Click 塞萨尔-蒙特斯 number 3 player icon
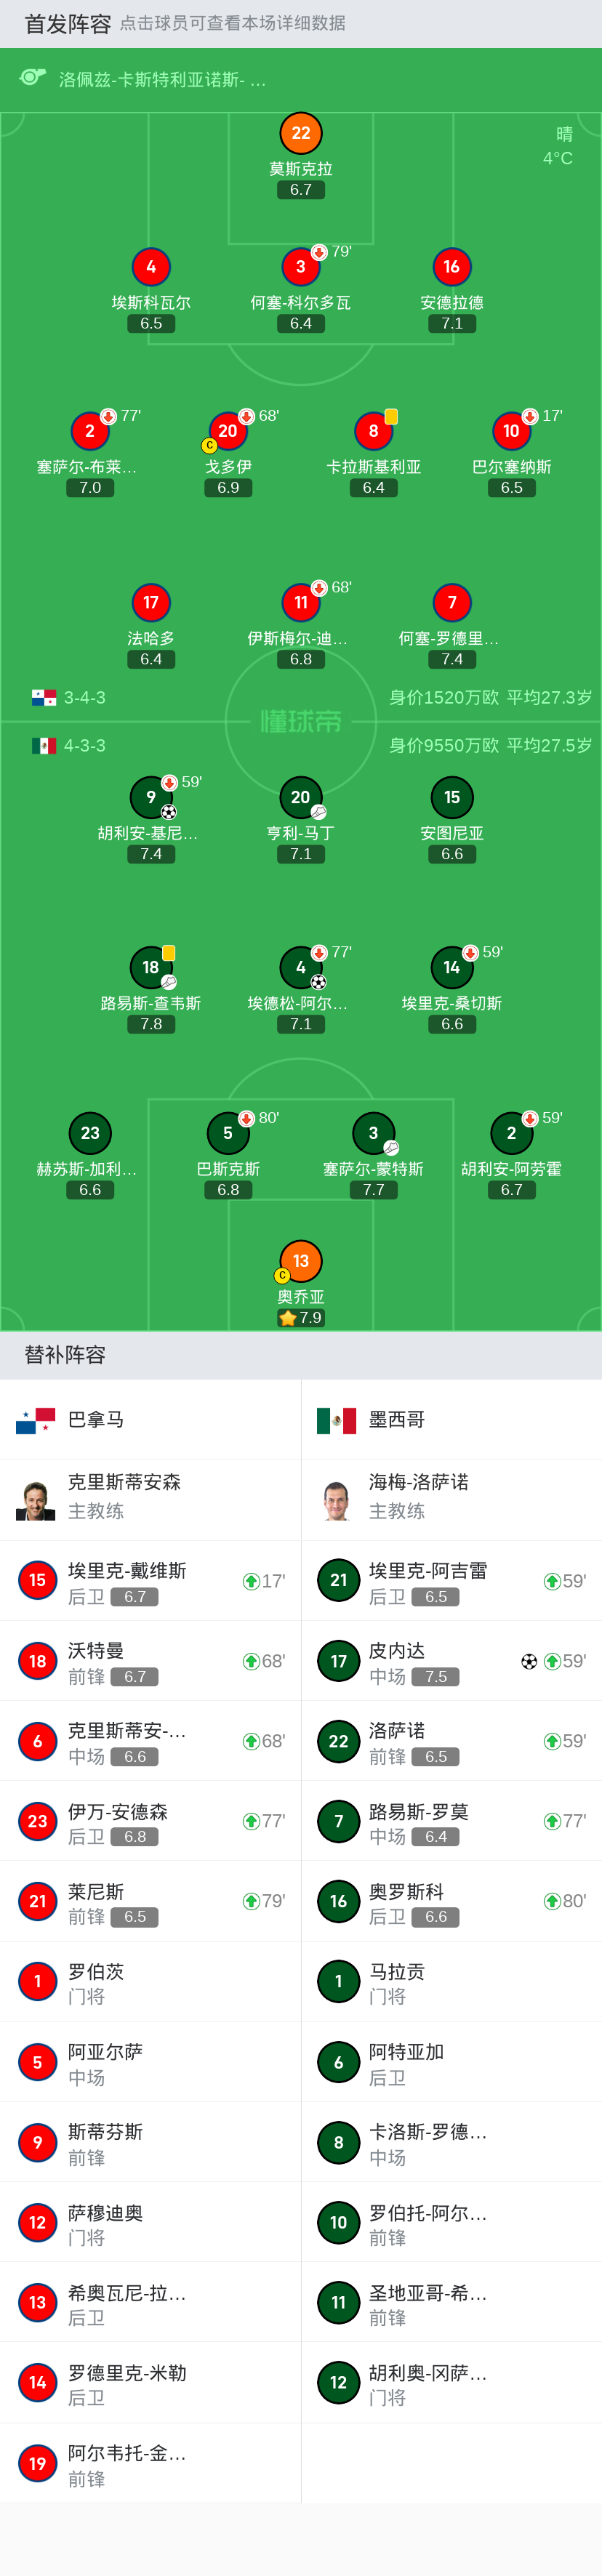This screenshot has width=602, height=2576. 373,1134
